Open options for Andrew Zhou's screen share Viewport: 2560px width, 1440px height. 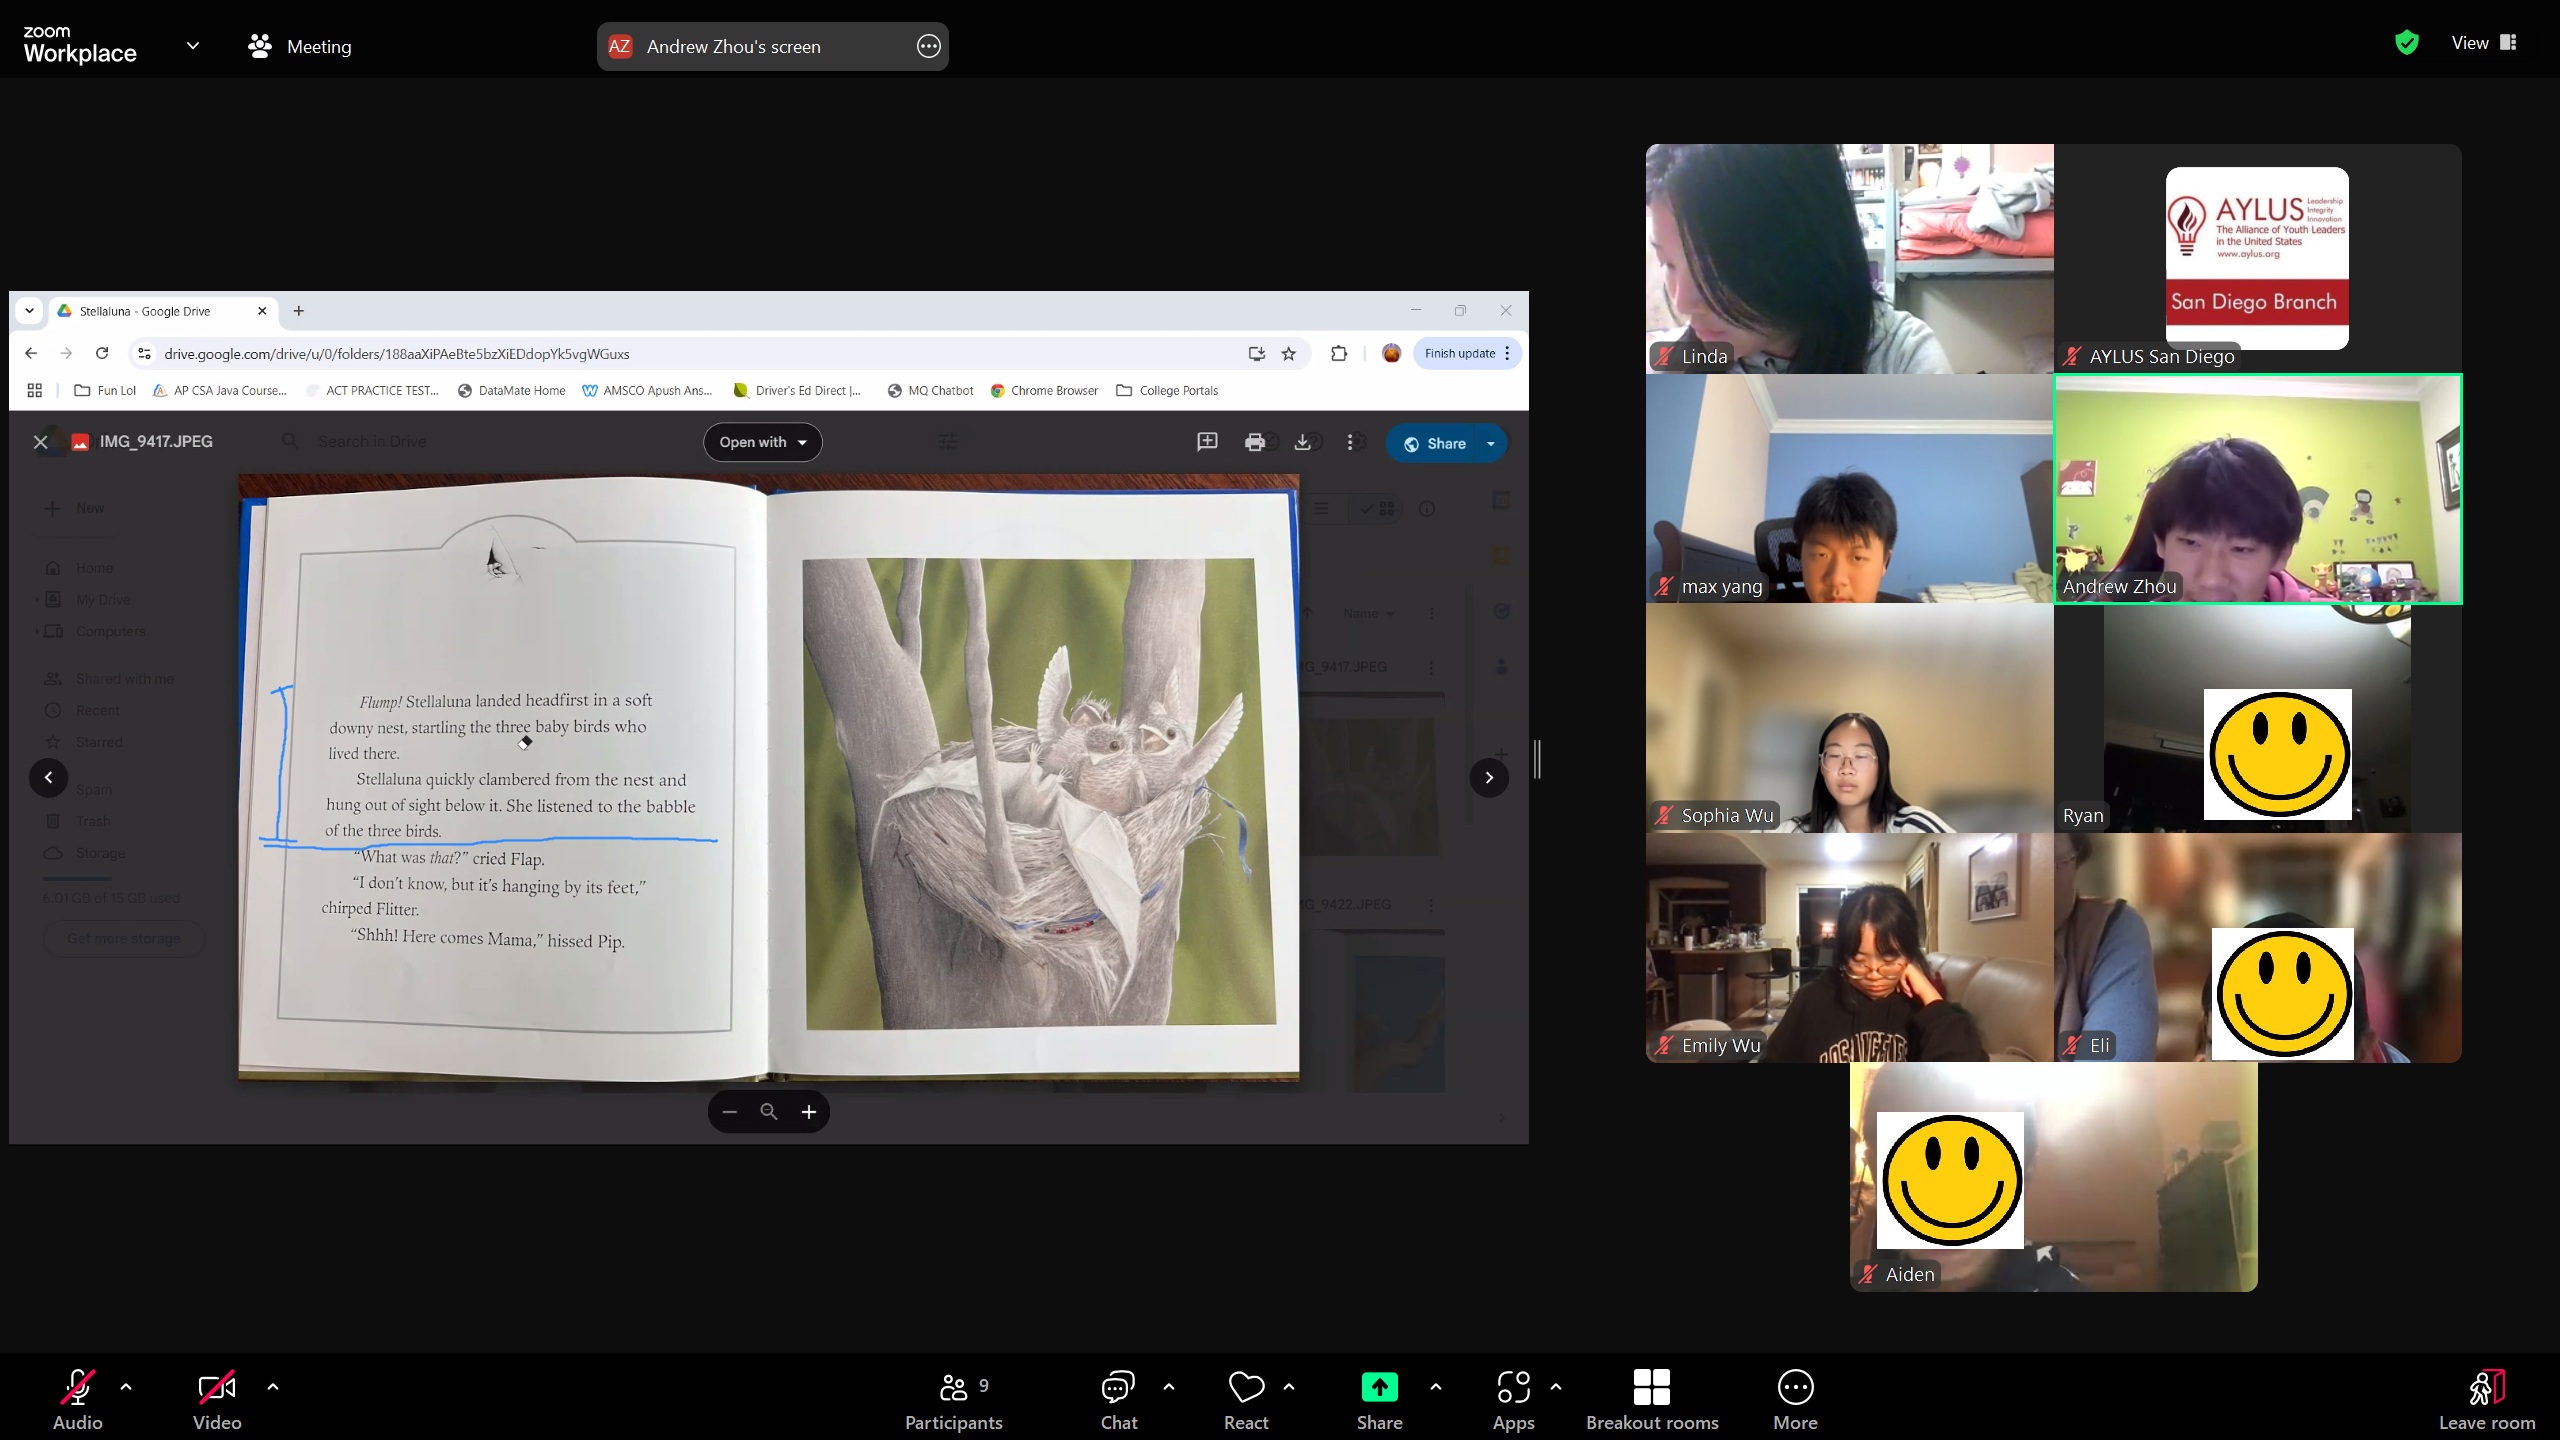tap(928, 46)
